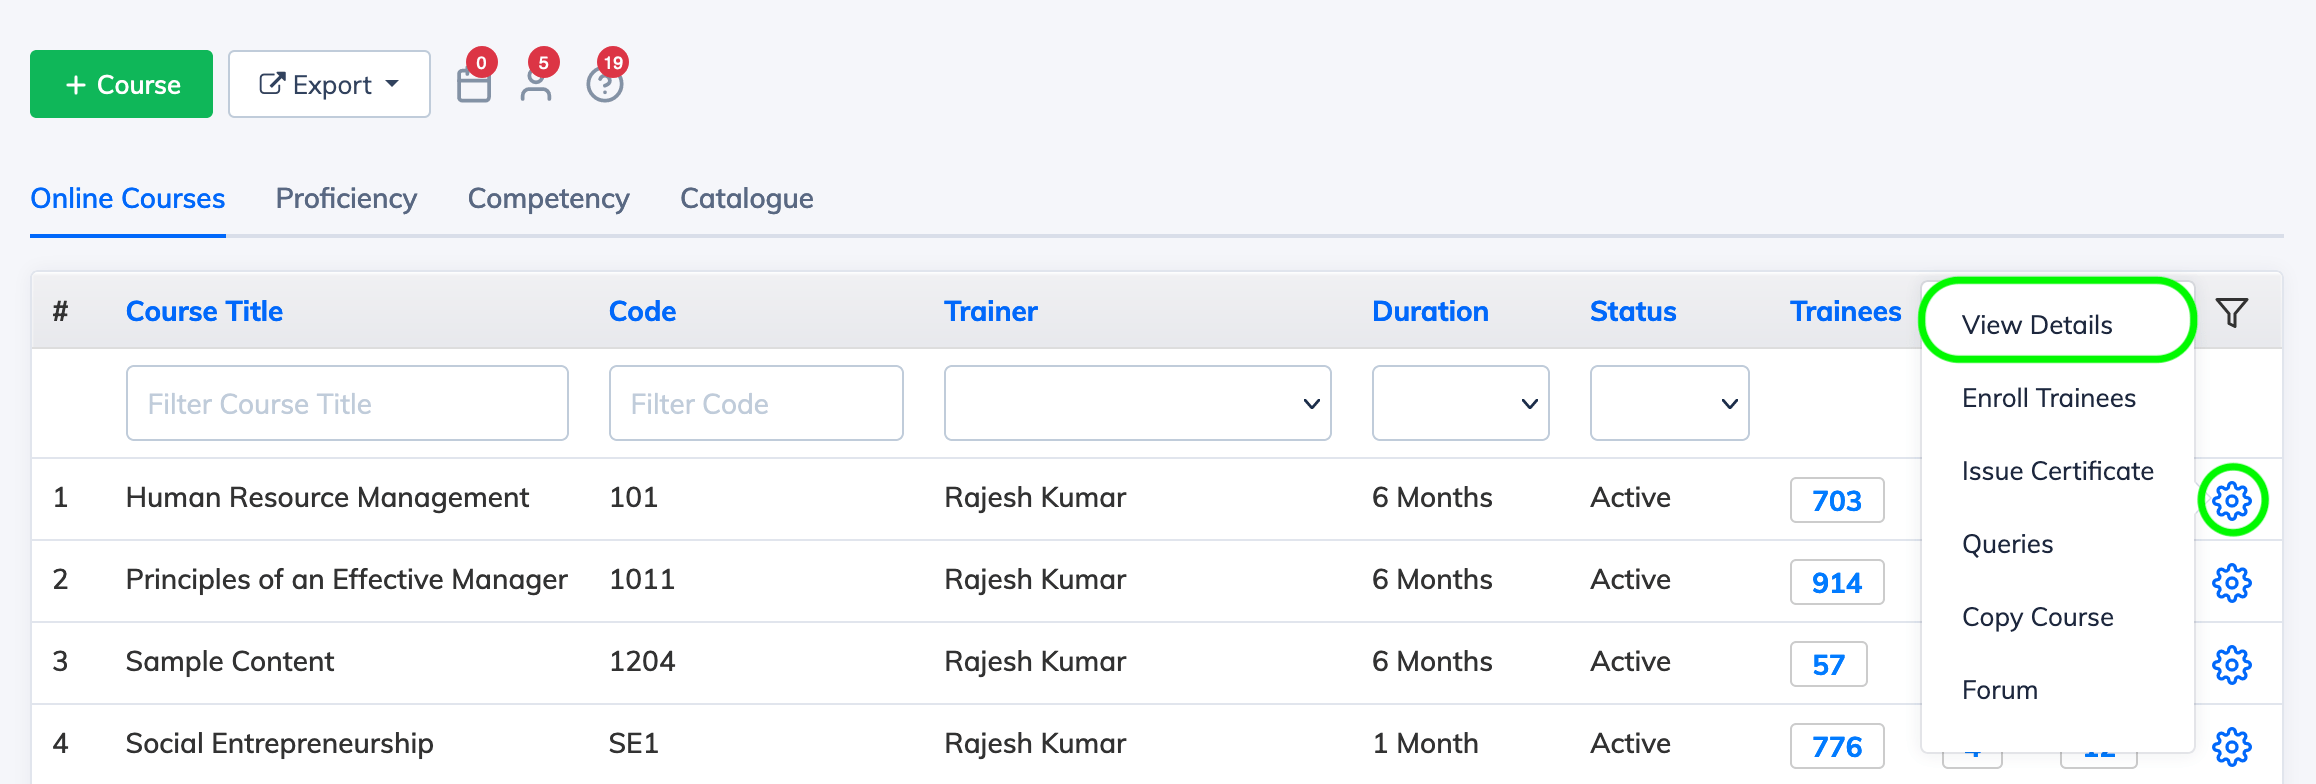Sort by Code column header

[x=642, y=311]
